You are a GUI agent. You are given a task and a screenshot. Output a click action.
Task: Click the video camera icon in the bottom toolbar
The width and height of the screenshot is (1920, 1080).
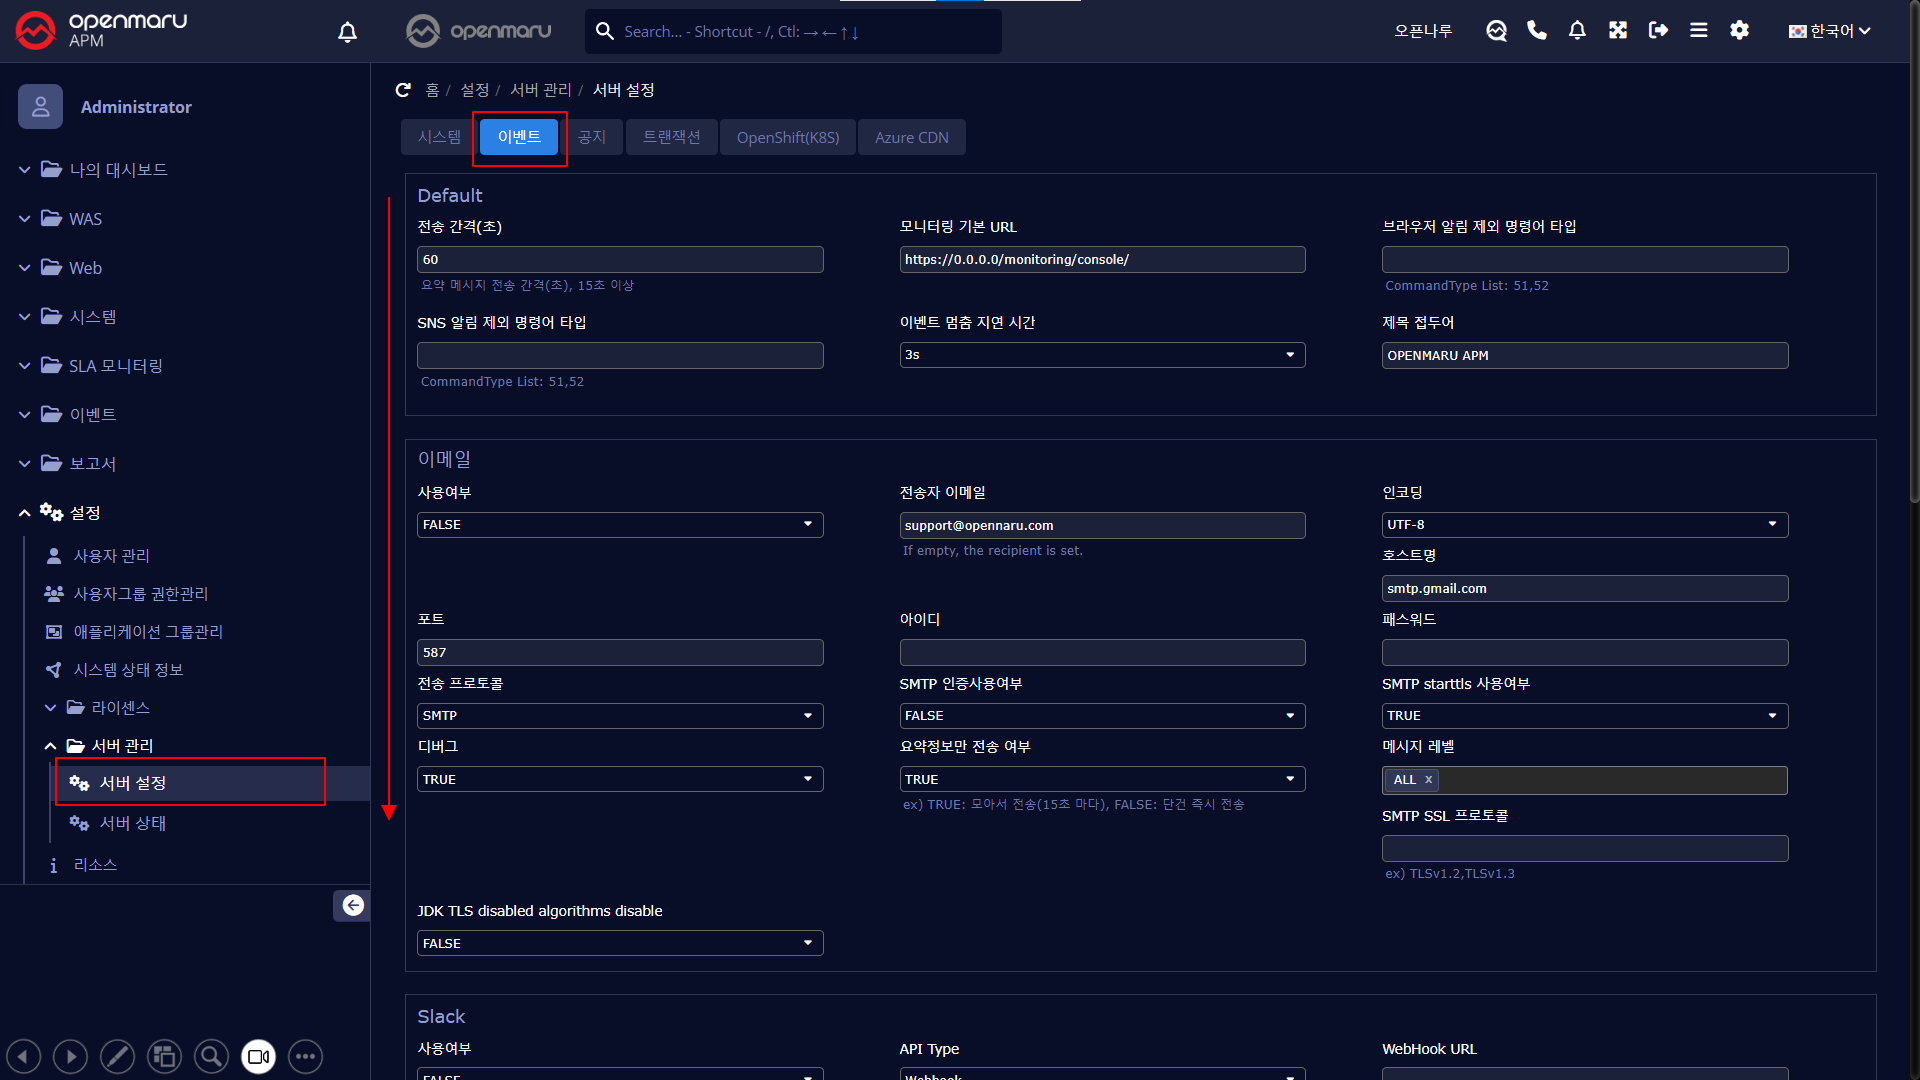point(258,1056)
